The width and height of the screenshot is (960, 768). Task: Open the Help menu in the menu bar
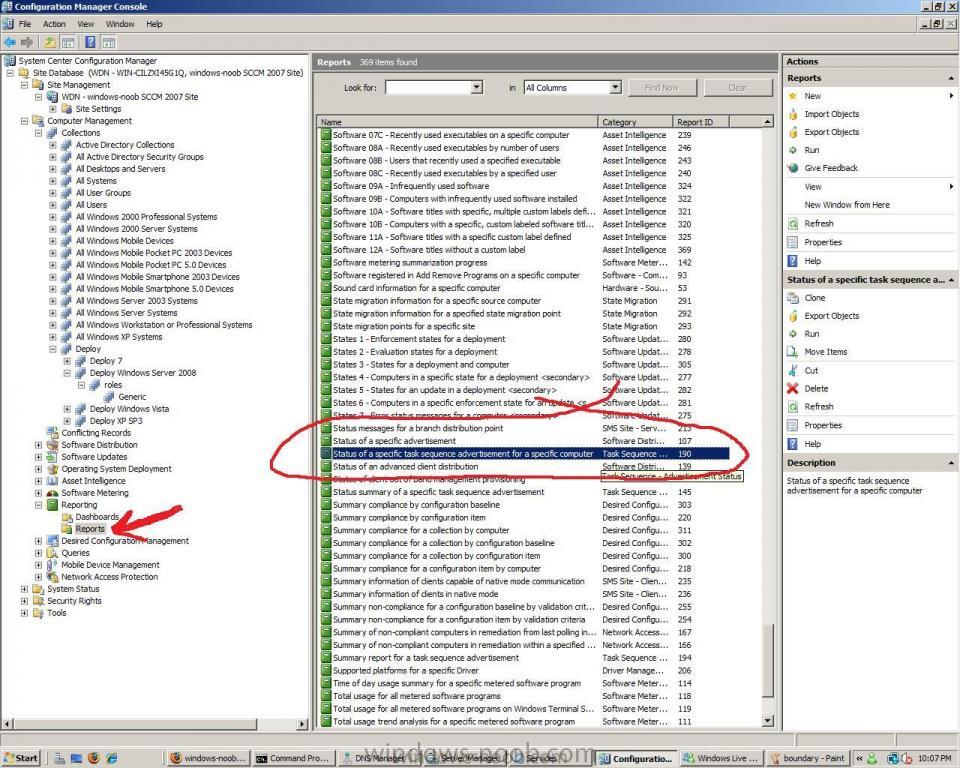[x=154, y=24]
